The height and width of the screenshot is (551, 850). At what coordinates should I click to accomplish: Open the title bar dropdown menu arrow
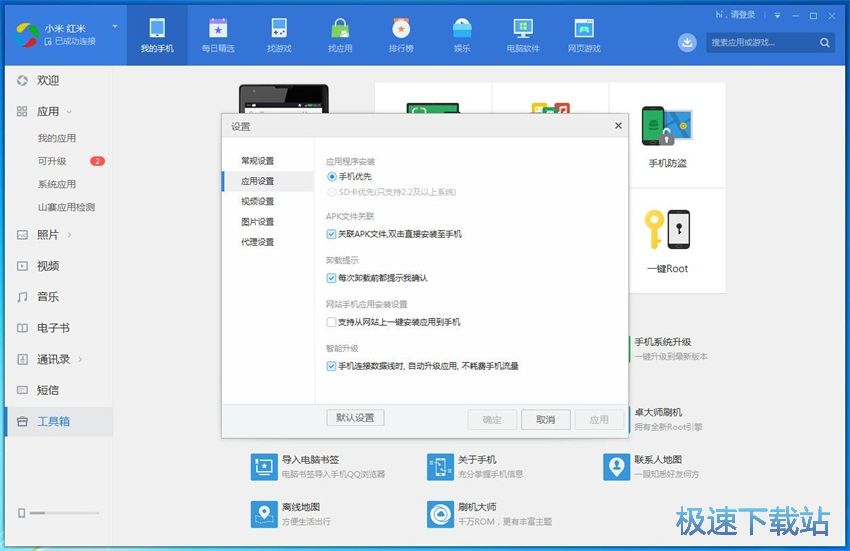[x=777, y=16]
